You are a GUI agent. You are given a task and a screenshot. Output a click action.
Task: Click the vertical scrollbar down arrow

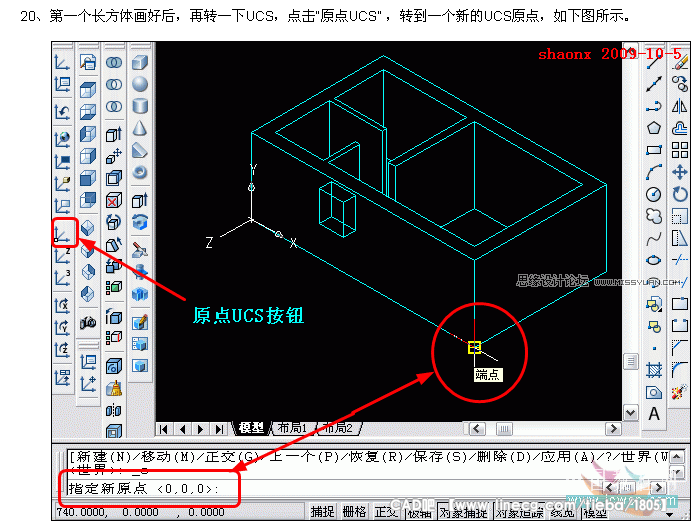pos(630,413)
